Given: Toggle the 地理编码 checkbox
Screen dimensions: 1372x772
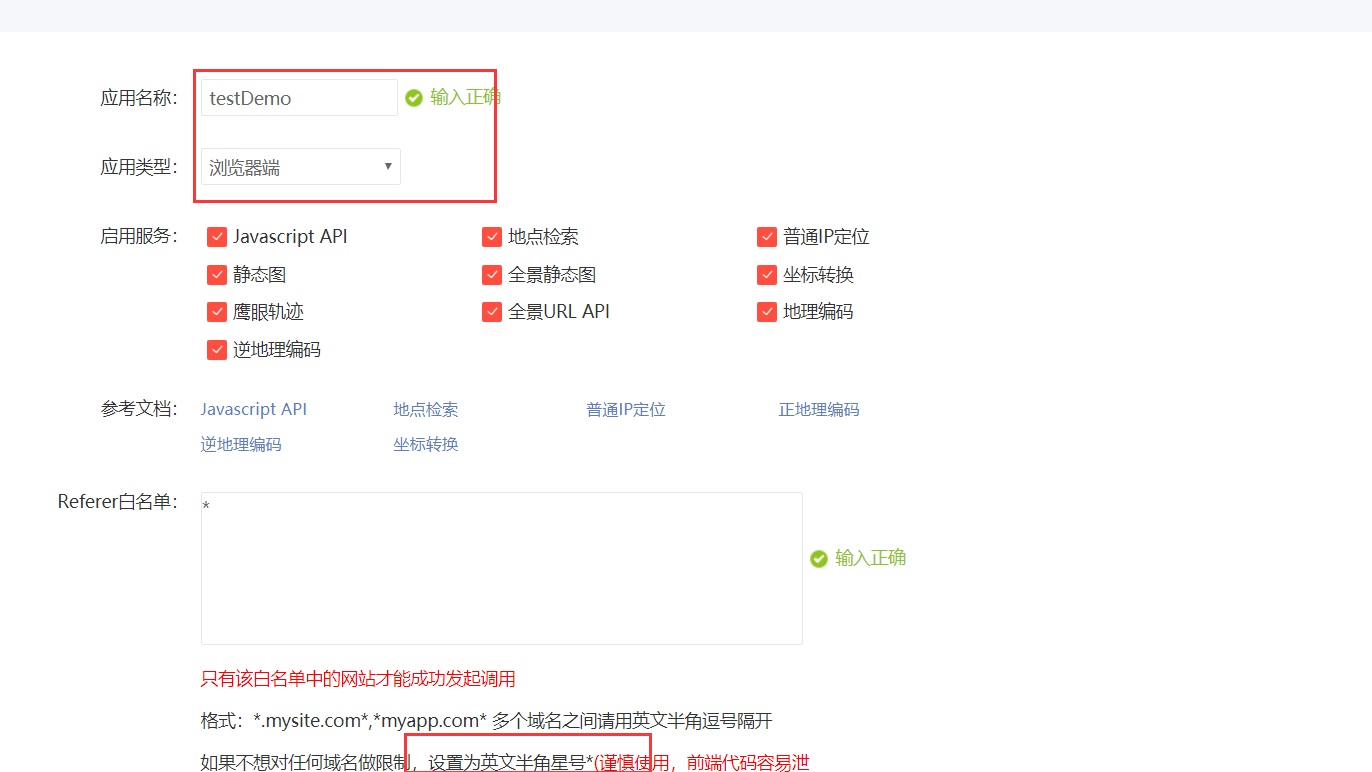Looking at the screenshot, I should coord(767,312).
